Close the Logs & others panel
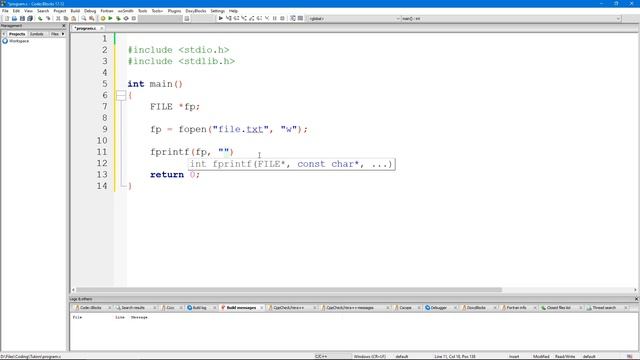This screenshot has height=360, width=640. click(636, 299)
